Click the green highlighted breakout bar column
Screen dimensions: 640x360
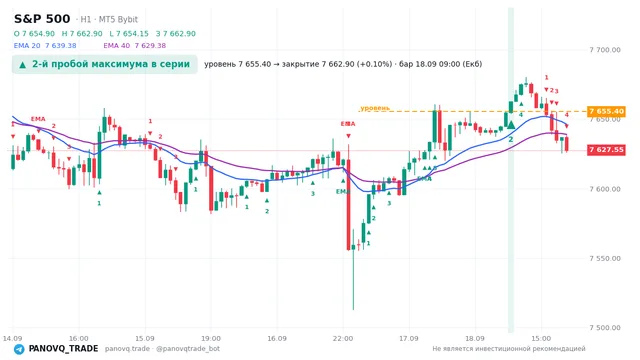tap(511, 169)
